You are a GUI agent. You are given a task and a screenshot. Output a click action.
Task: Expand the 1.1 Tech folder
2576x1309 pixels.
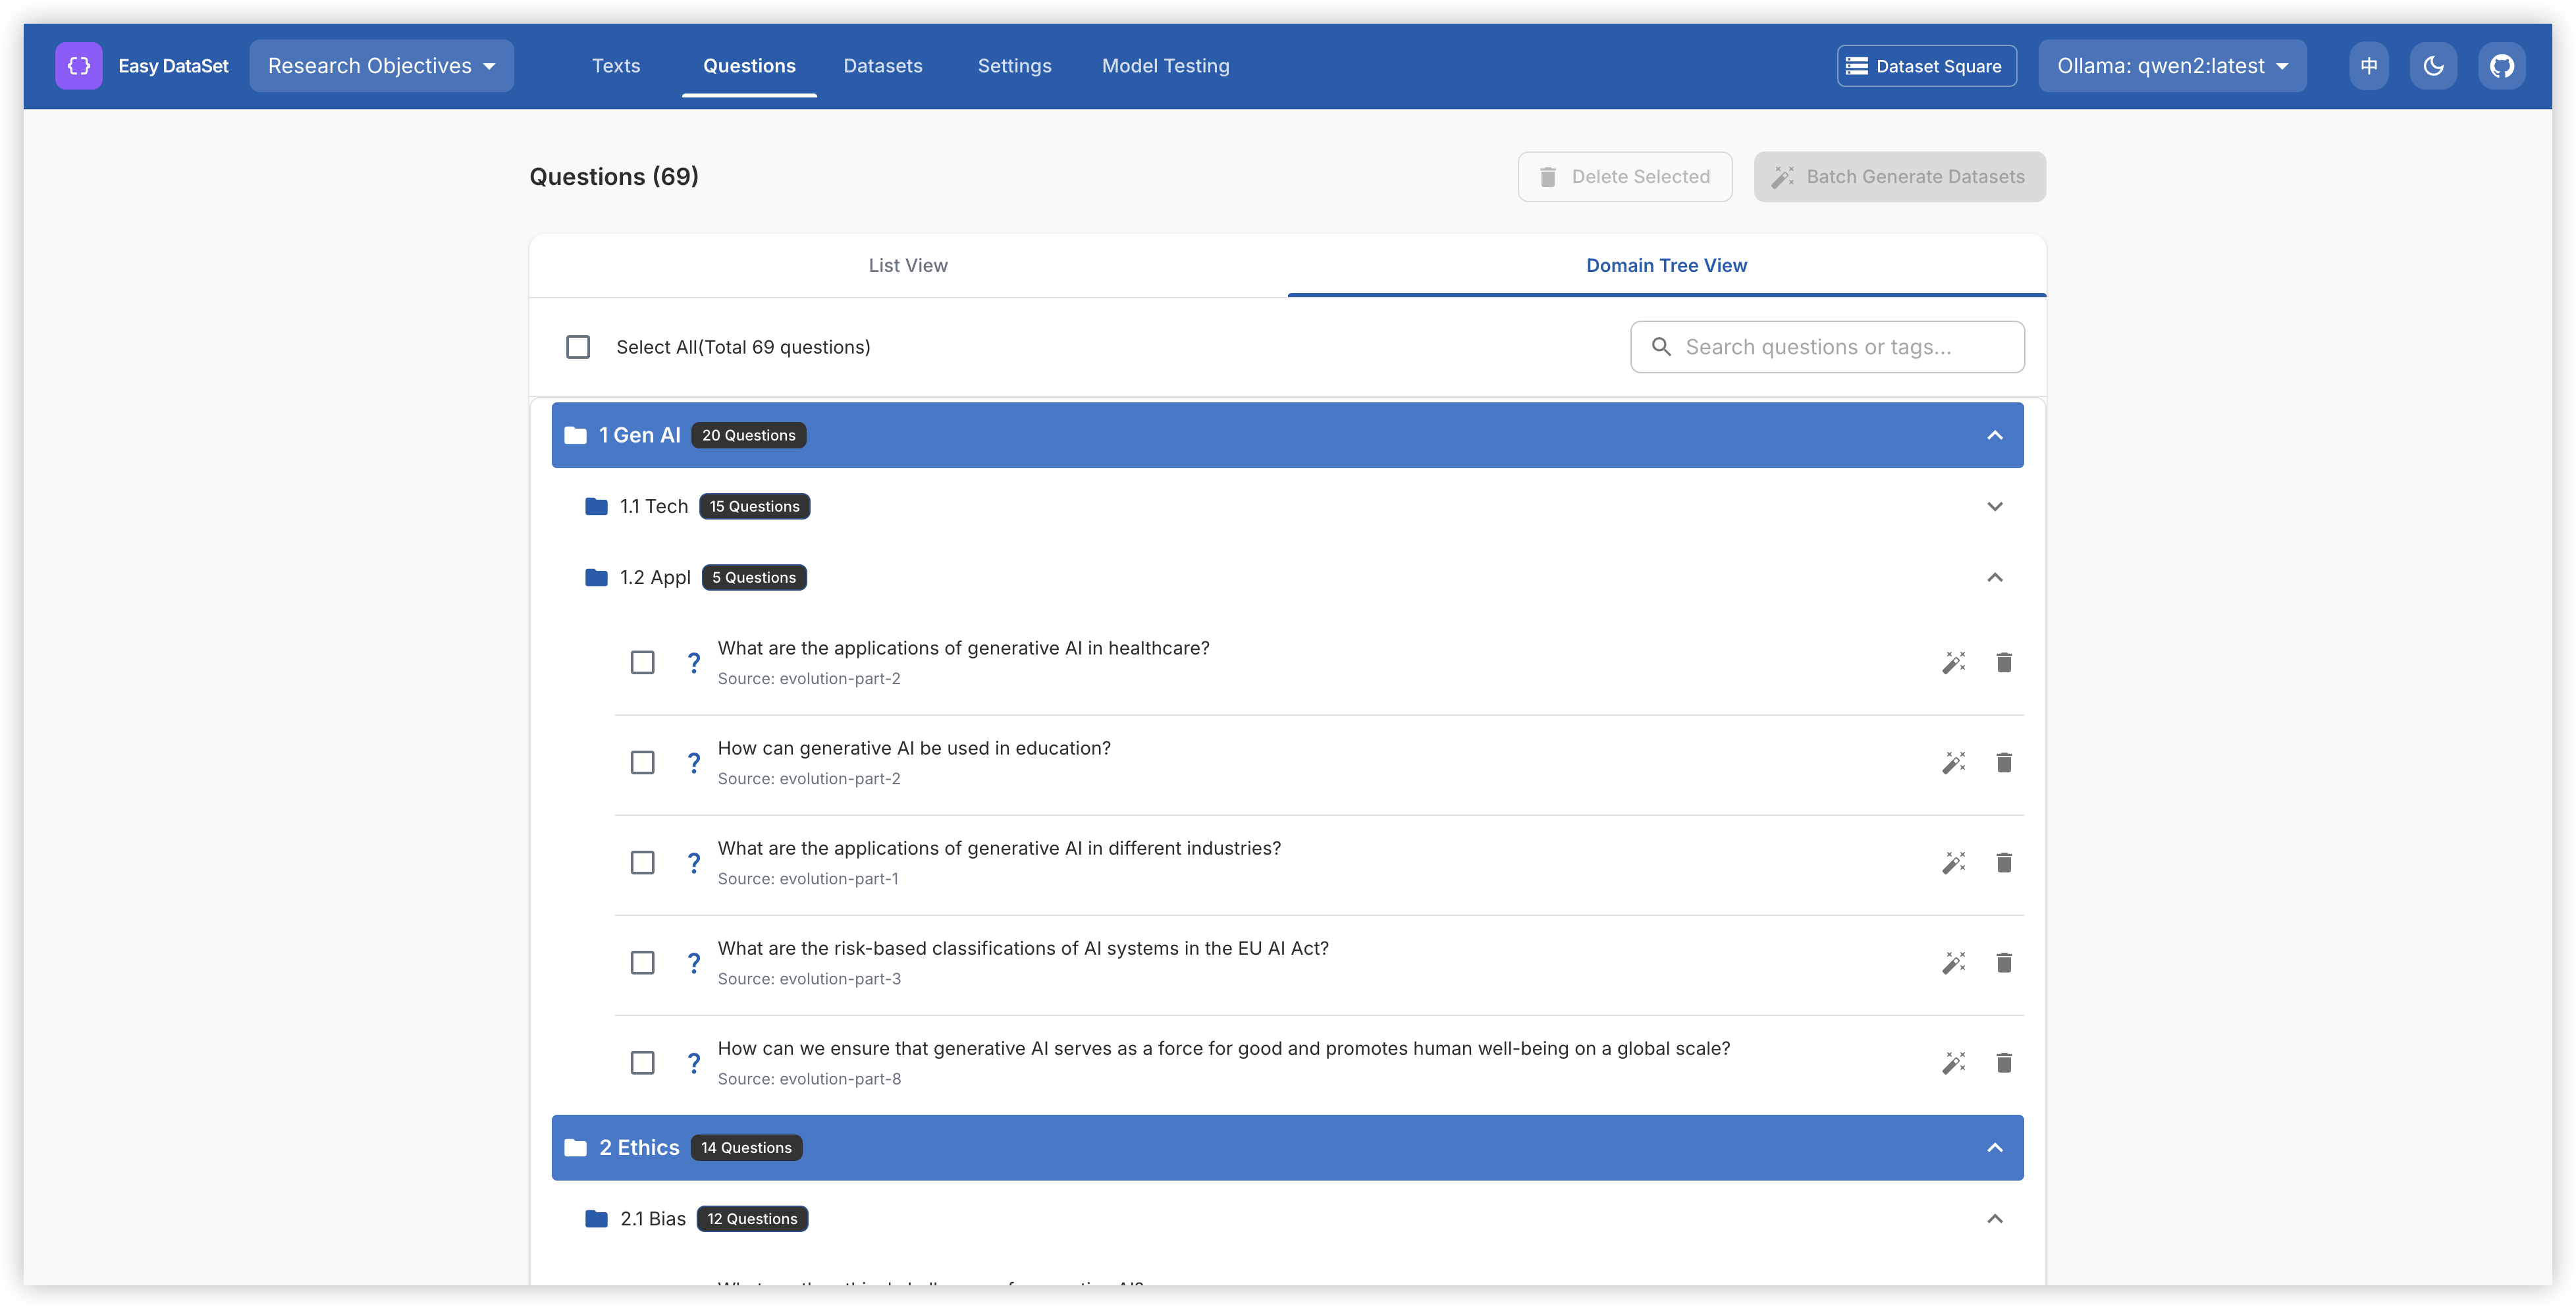1994,506
